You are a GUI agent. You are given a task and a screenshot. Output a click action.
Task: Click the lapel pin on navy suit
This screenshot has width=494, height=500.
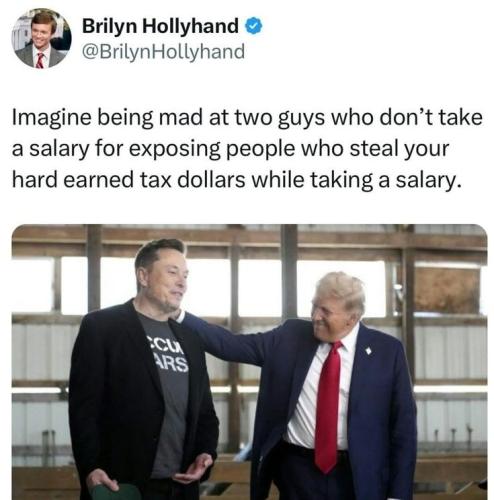pos(368,351)
